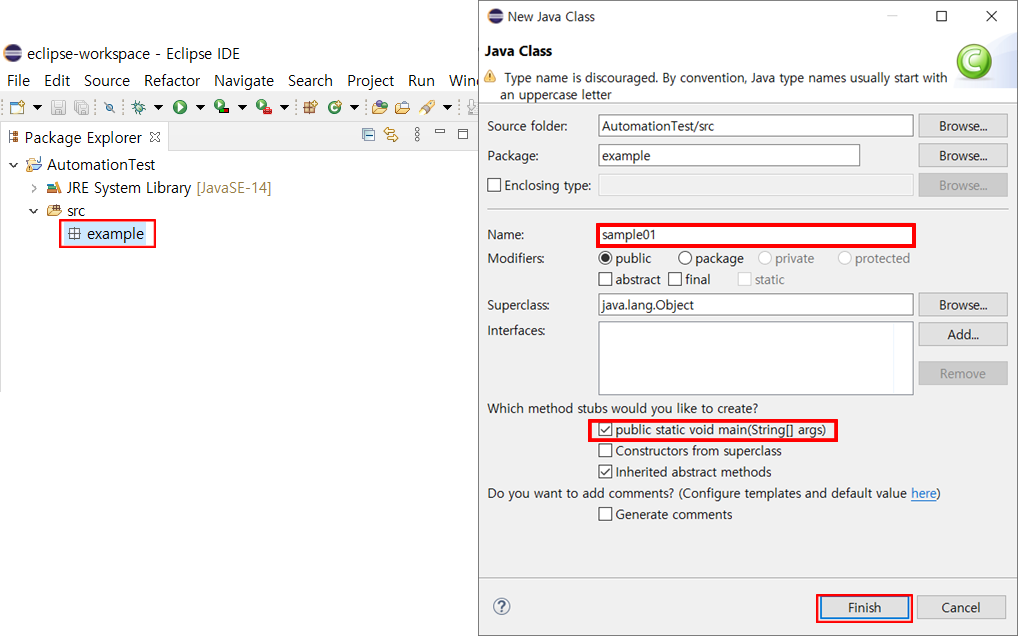1018x636 pixels.
Task: Click the Superclass Browse button
Action: [963, 305]
